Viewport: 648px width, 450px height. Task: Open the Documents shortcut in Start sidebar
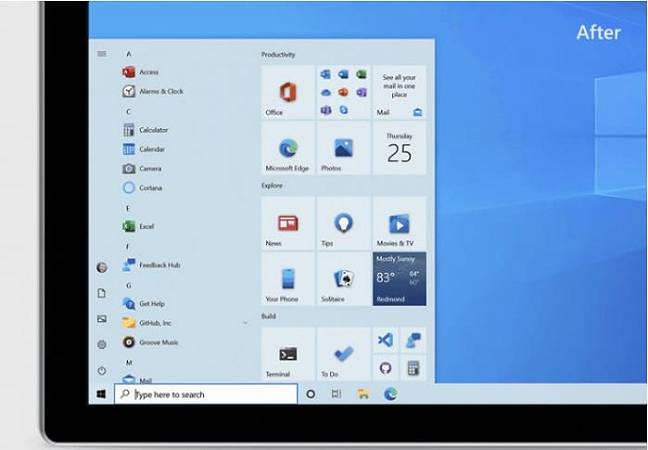coord(102,293)
